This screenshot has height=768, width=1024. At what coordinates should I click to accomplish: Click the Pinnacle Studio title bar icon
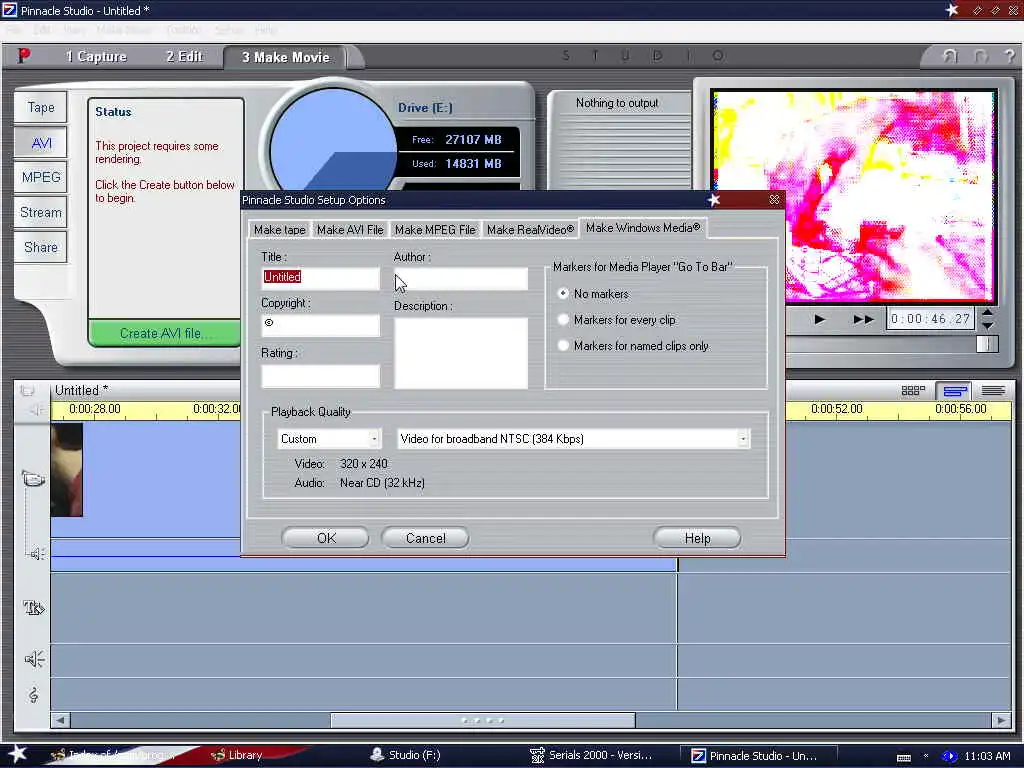click(9, 10)
